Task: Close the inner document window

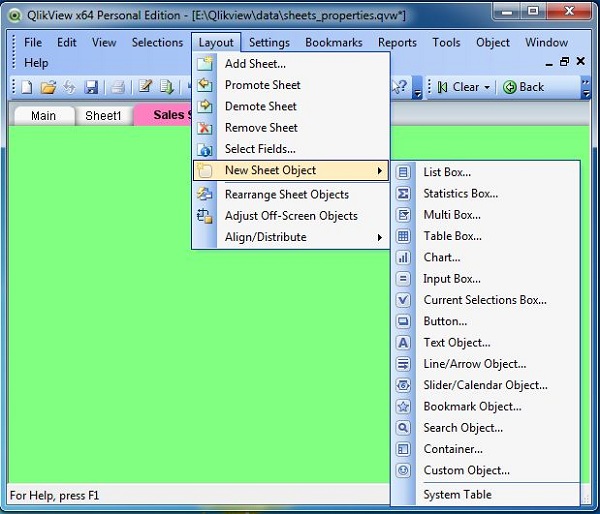Action: pyautogui.click(x=581, y=61)
